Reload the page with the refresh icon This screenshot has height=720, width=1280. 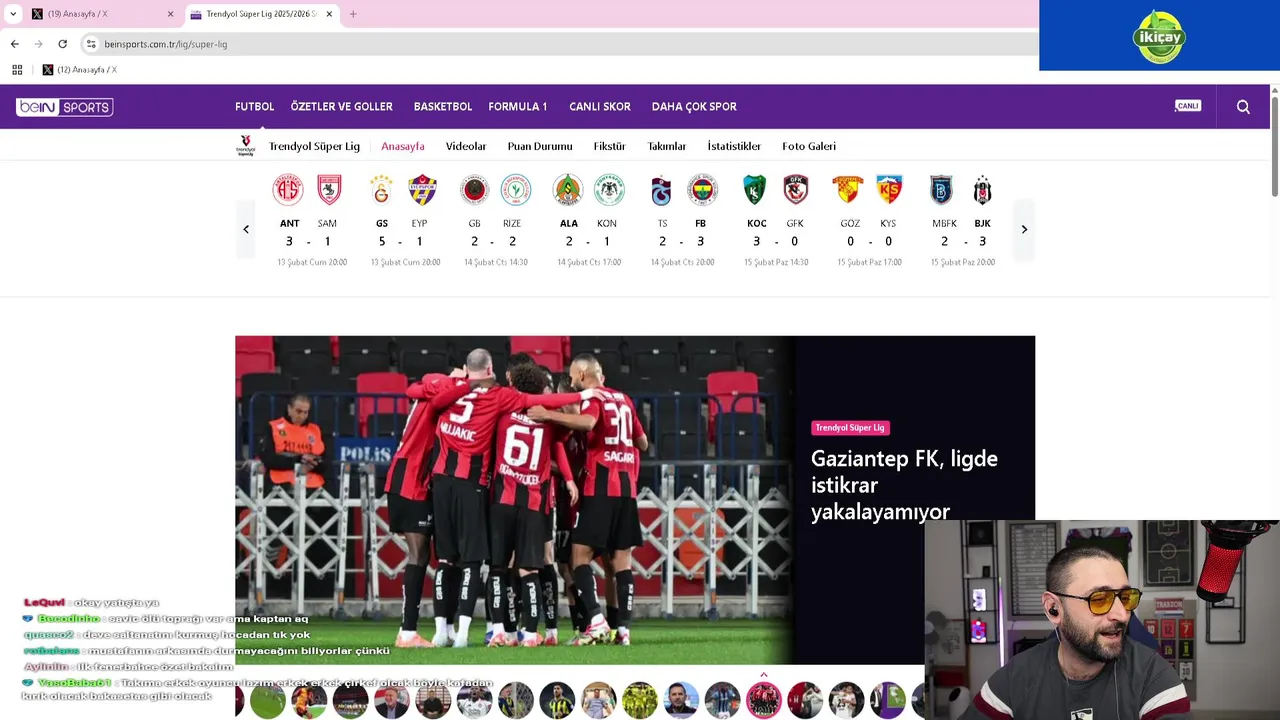62,44
